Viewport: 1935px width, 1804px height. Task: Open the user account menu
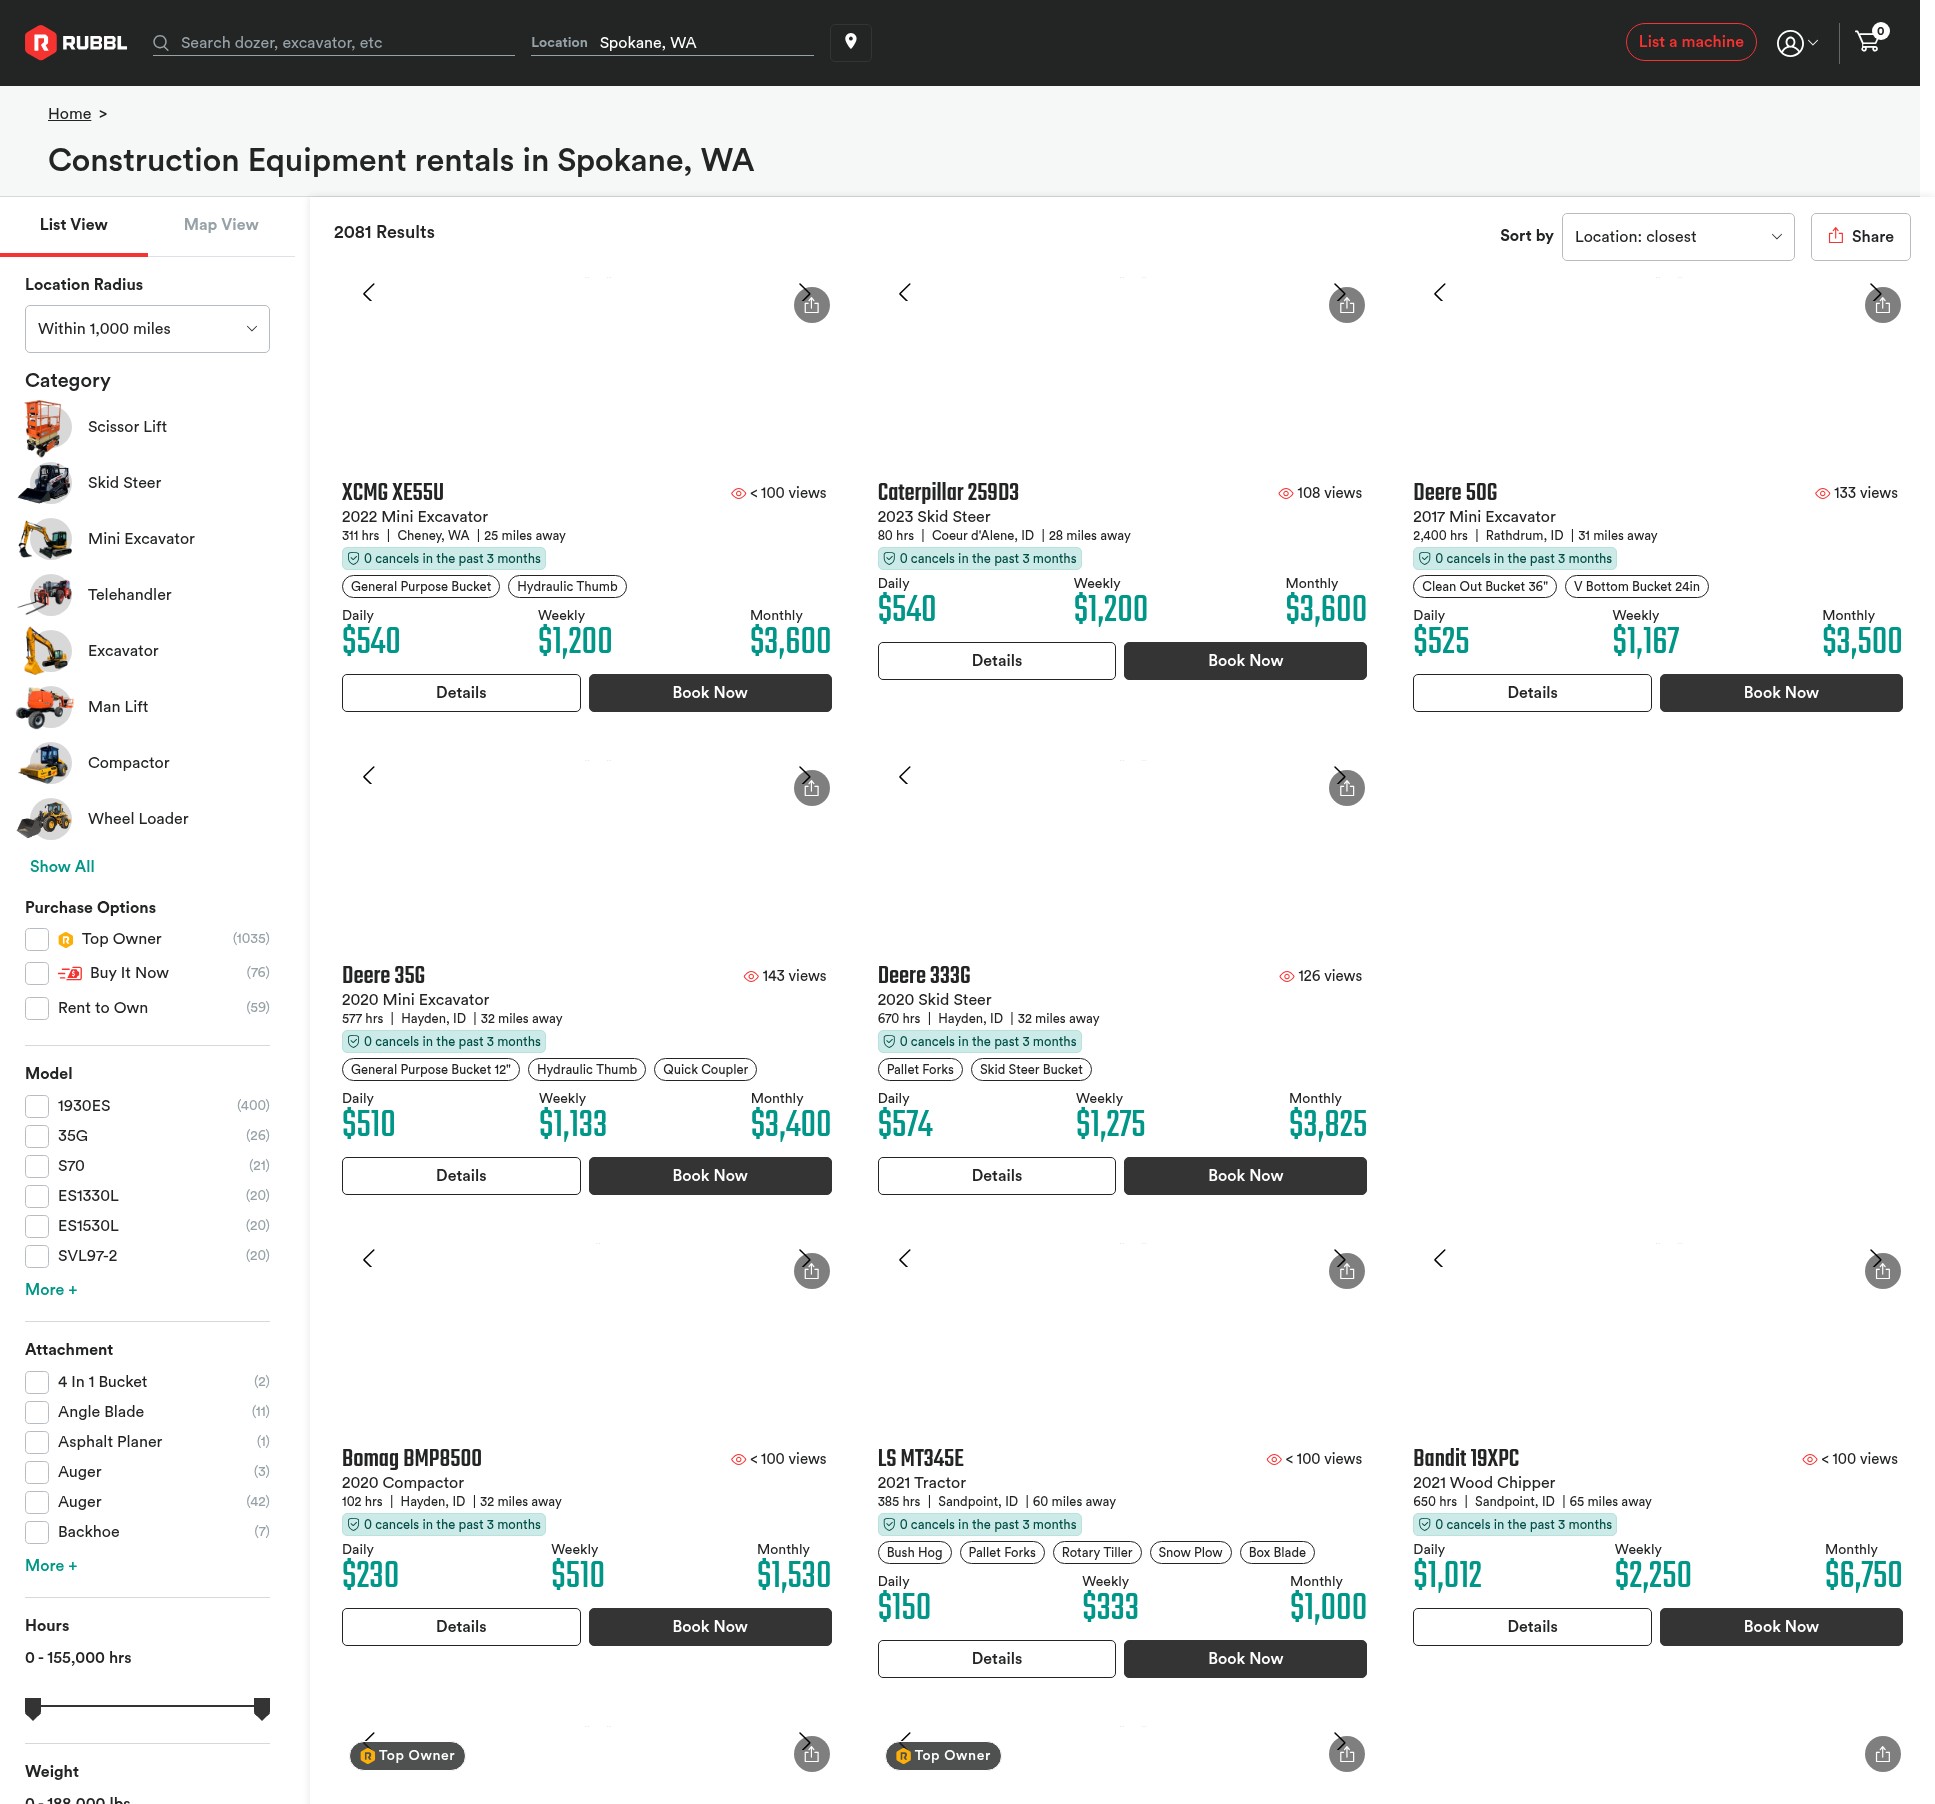[x=1796, y=43]
